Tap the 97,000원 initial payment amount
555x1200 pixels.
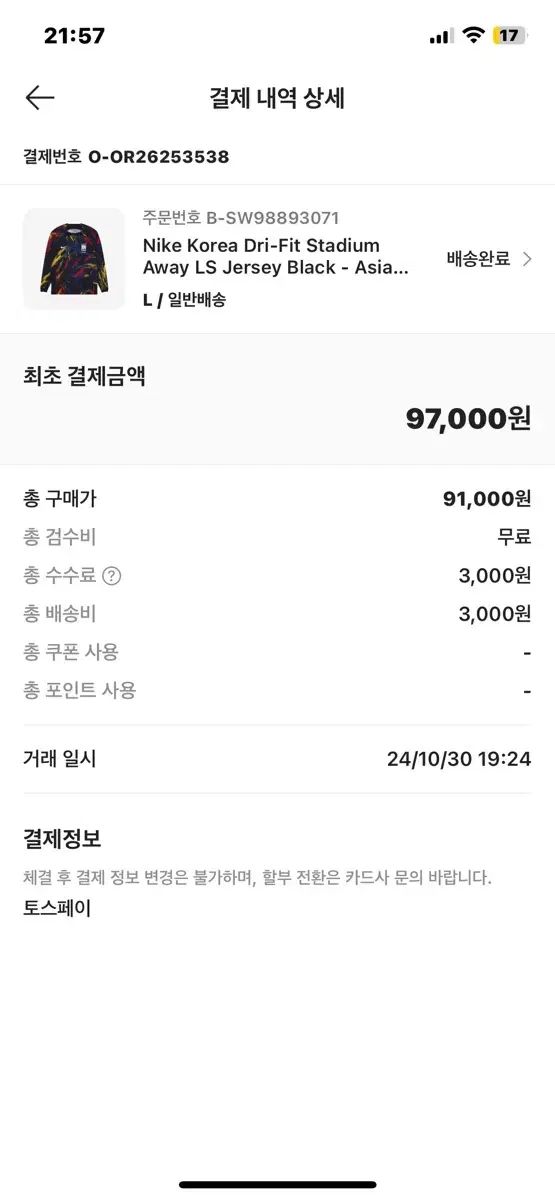468,418
